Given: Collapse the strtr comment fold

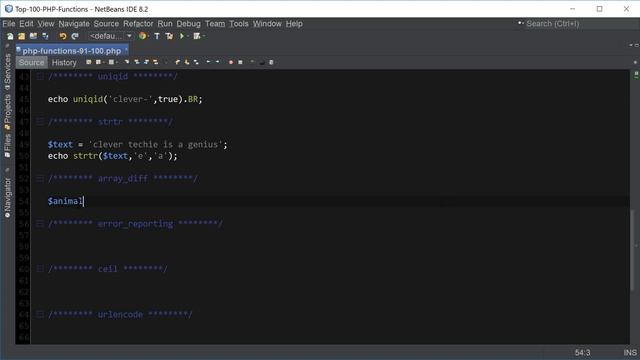Looking at the screenshot, I should coord(40,121).
